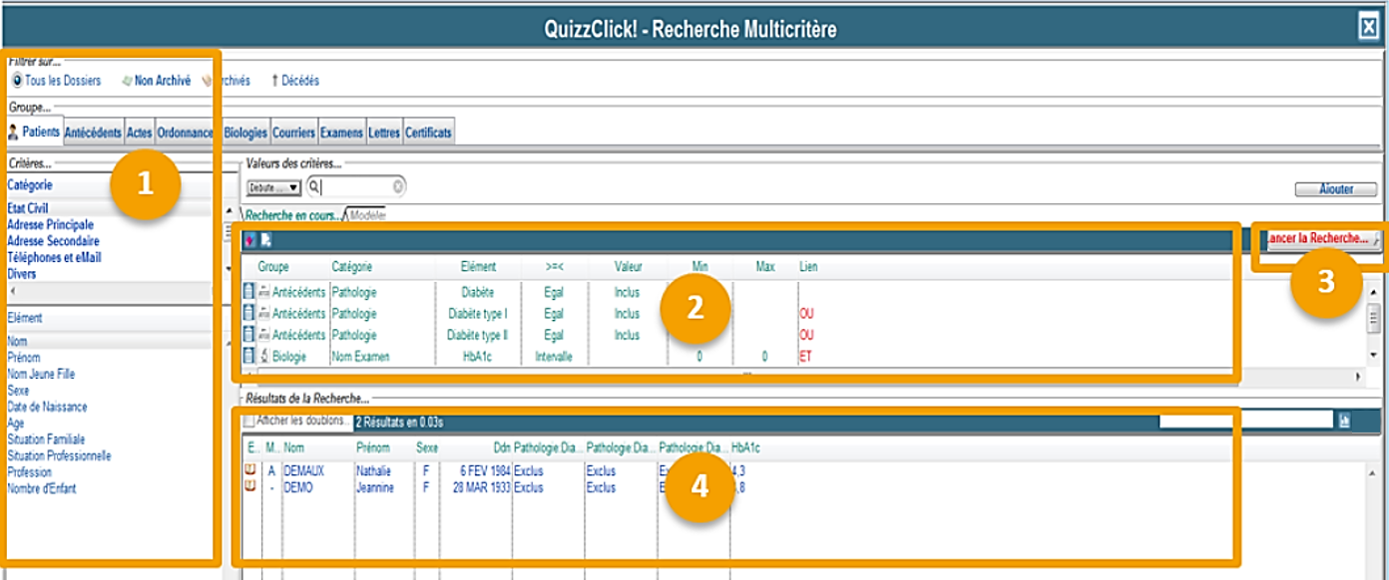The width and height of the screenshot is (1389, 580).
Task: Open the Certificats tab
Action: click(x=428, y=133)
